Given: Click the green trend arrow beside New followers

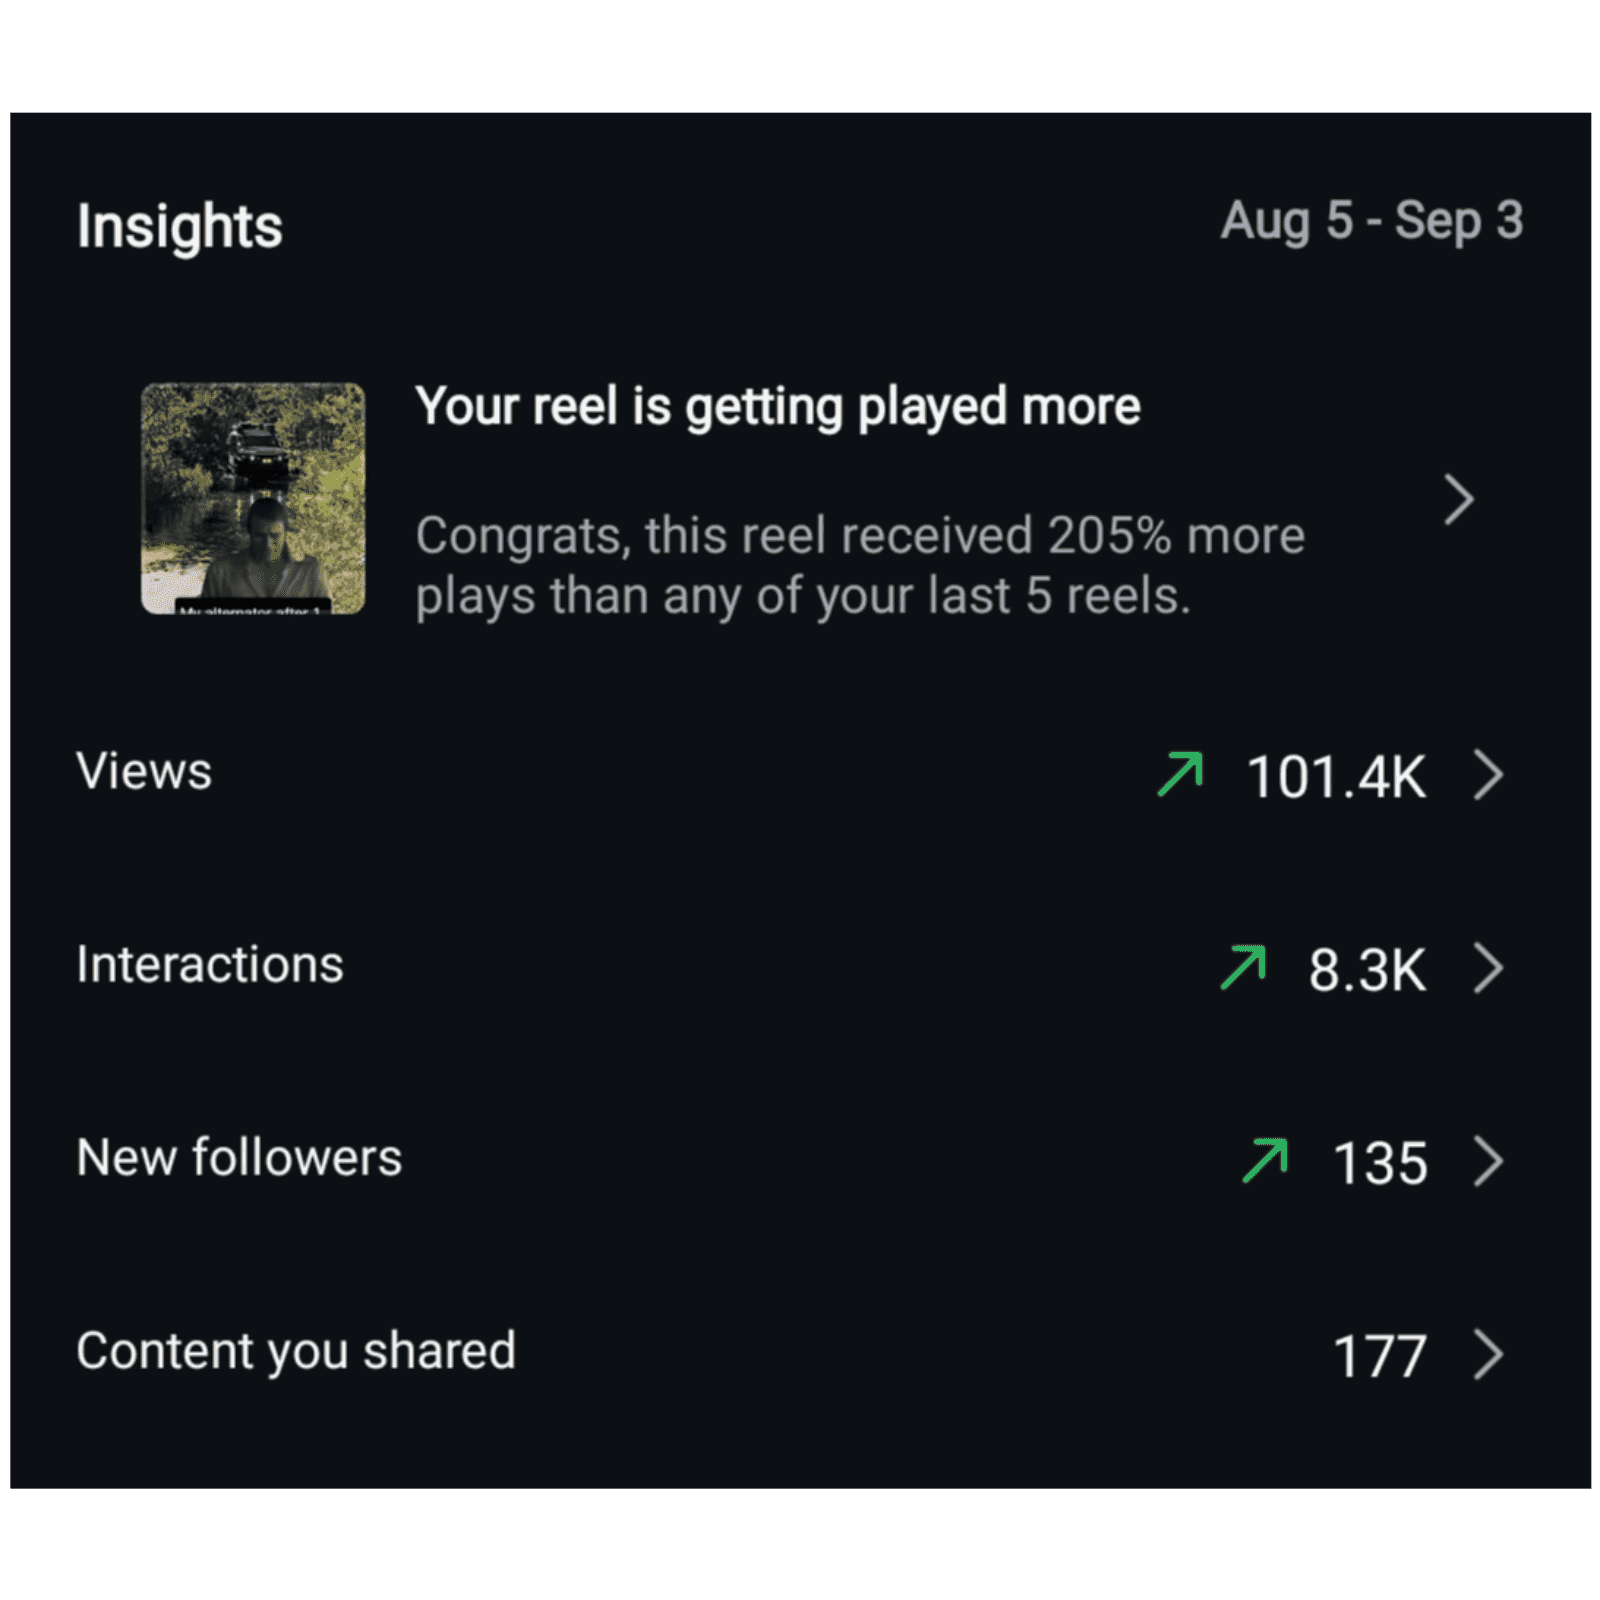Looking at the screenshot, I should point(1265,1160).
